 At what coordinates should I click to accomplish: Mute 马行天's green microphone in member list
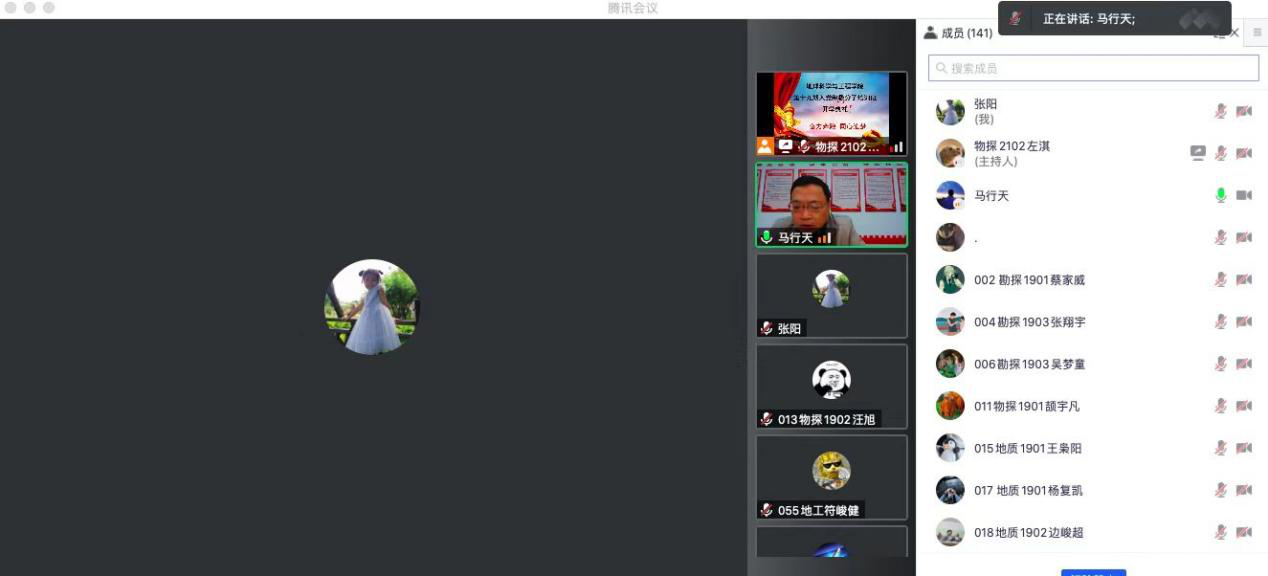(1220, 195)
